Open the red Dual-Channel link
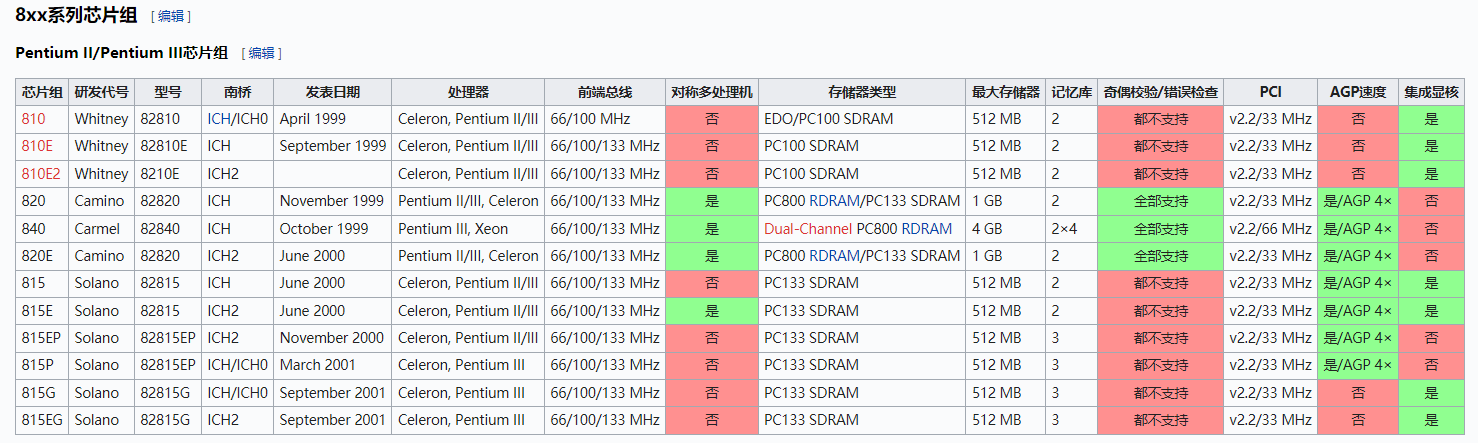Image resolution: width=1478 pixels, height=443 pixels. point(808,228)
